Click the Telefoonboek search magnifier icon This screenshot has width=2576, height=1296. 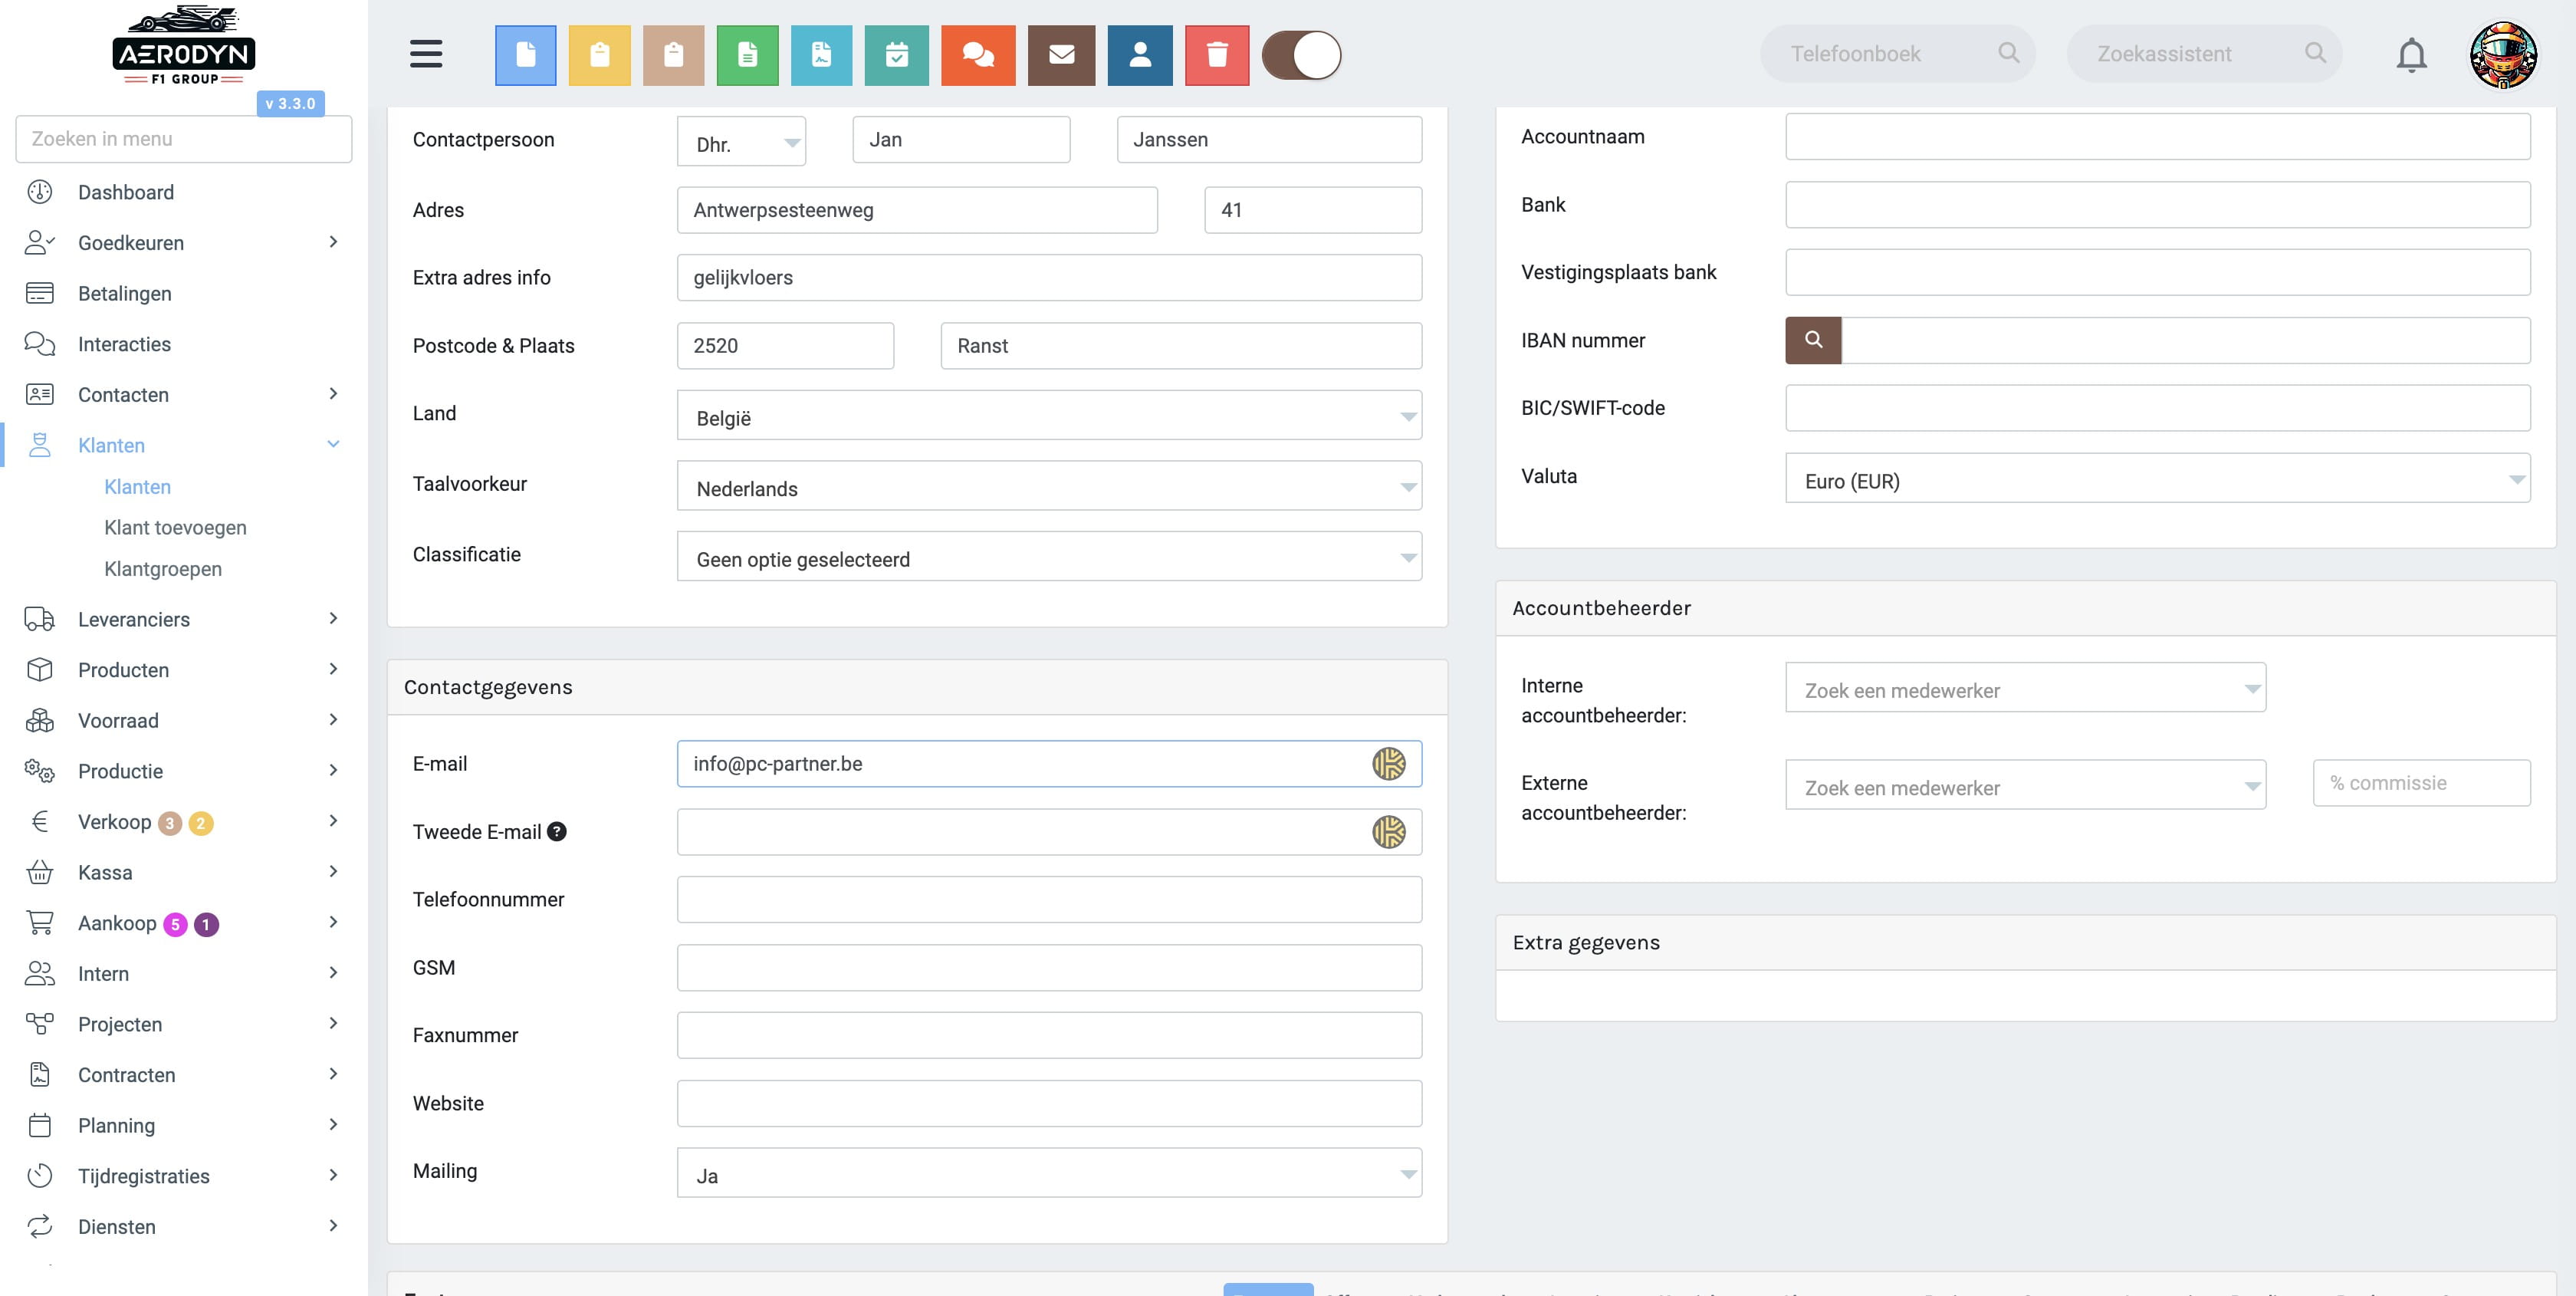coord(2009,53)
